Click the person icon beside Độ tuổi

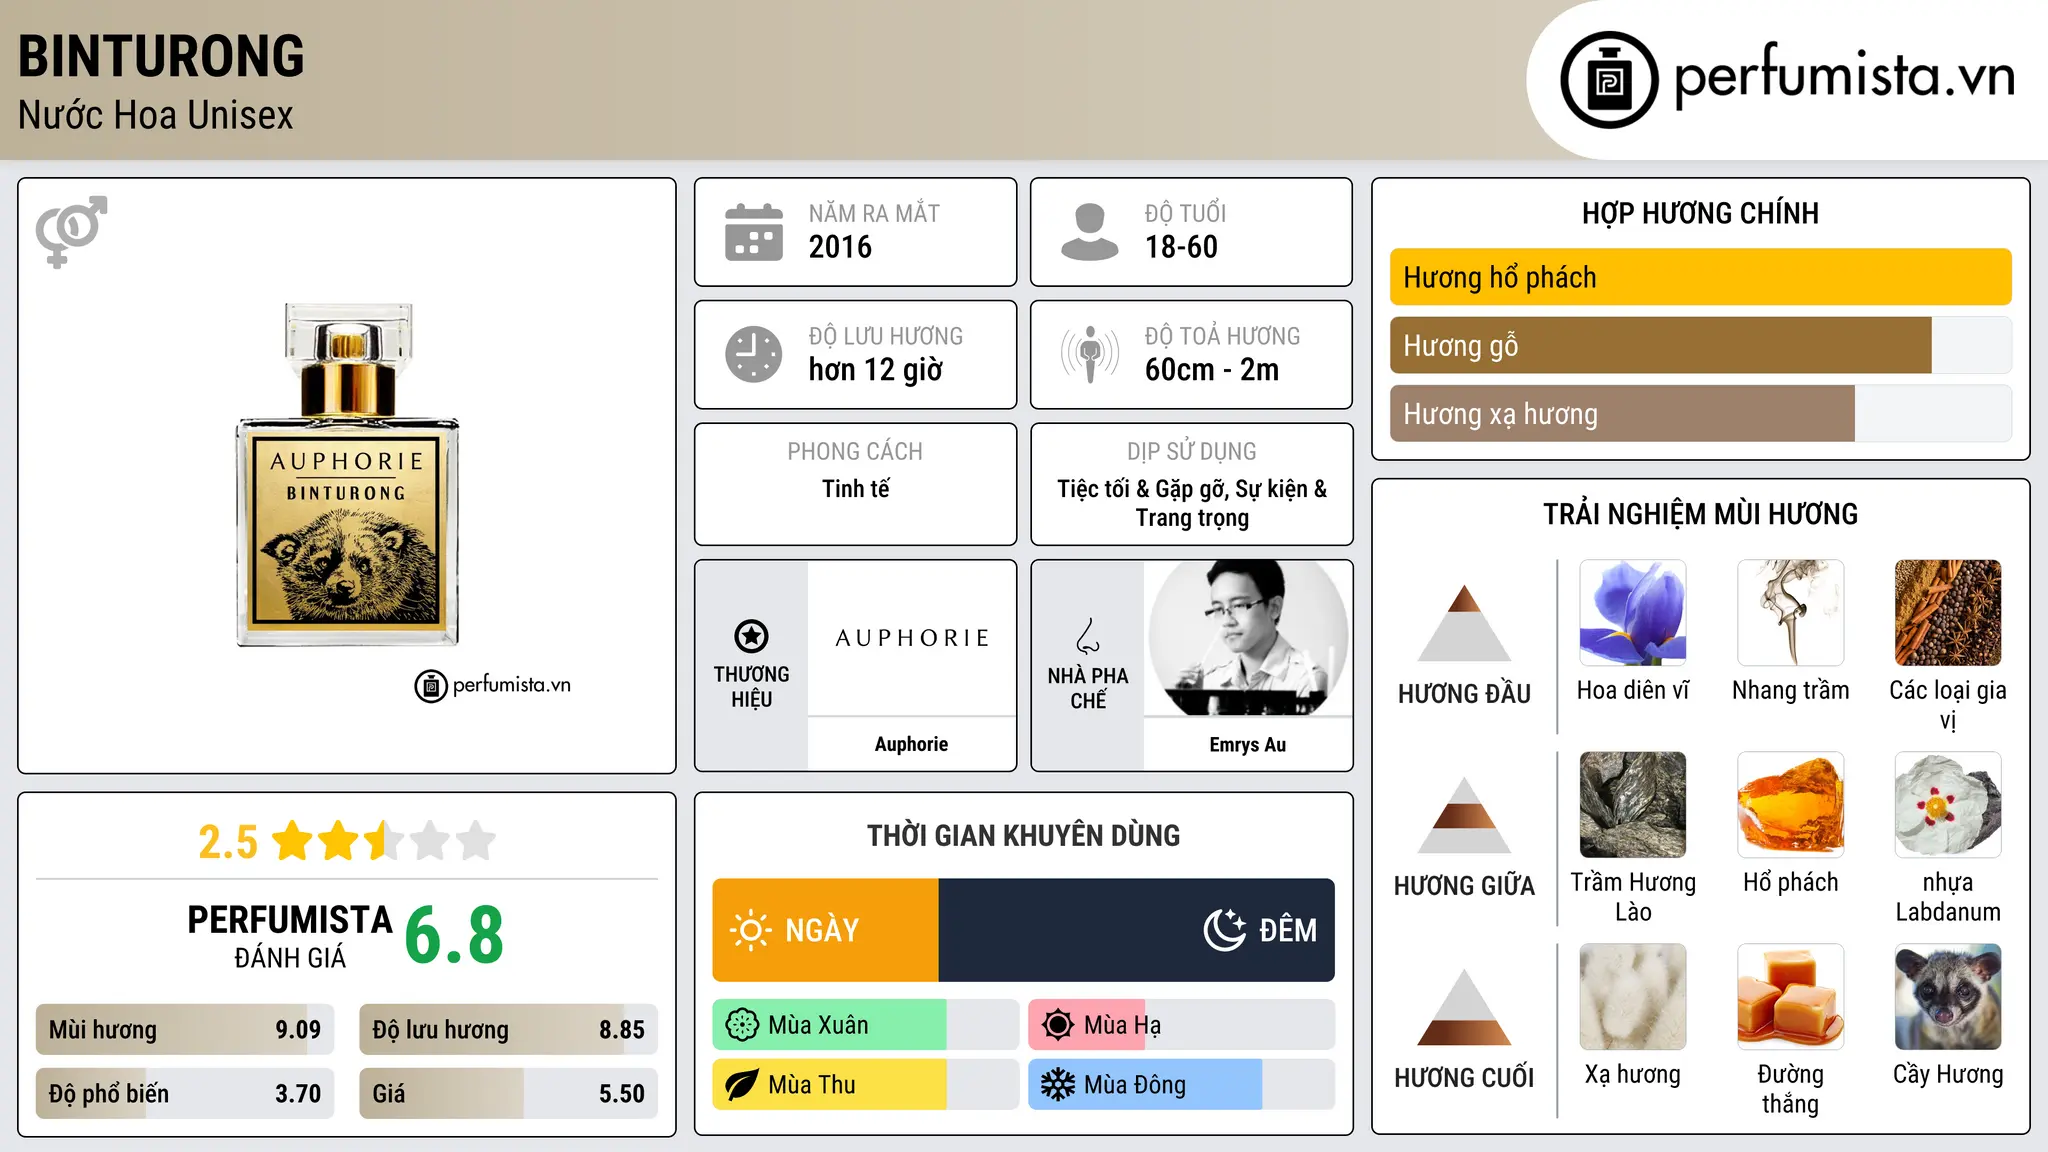pos(1089,232)
